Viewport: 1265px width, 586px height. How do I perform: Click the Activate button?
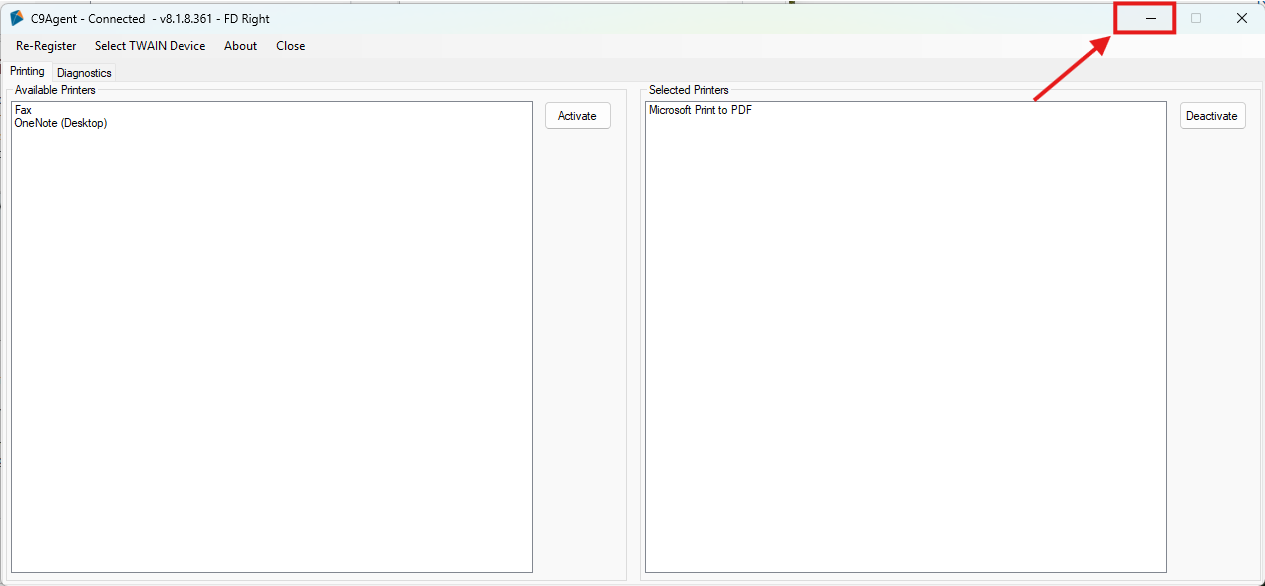pyautogui.click(x=578, y=116)
